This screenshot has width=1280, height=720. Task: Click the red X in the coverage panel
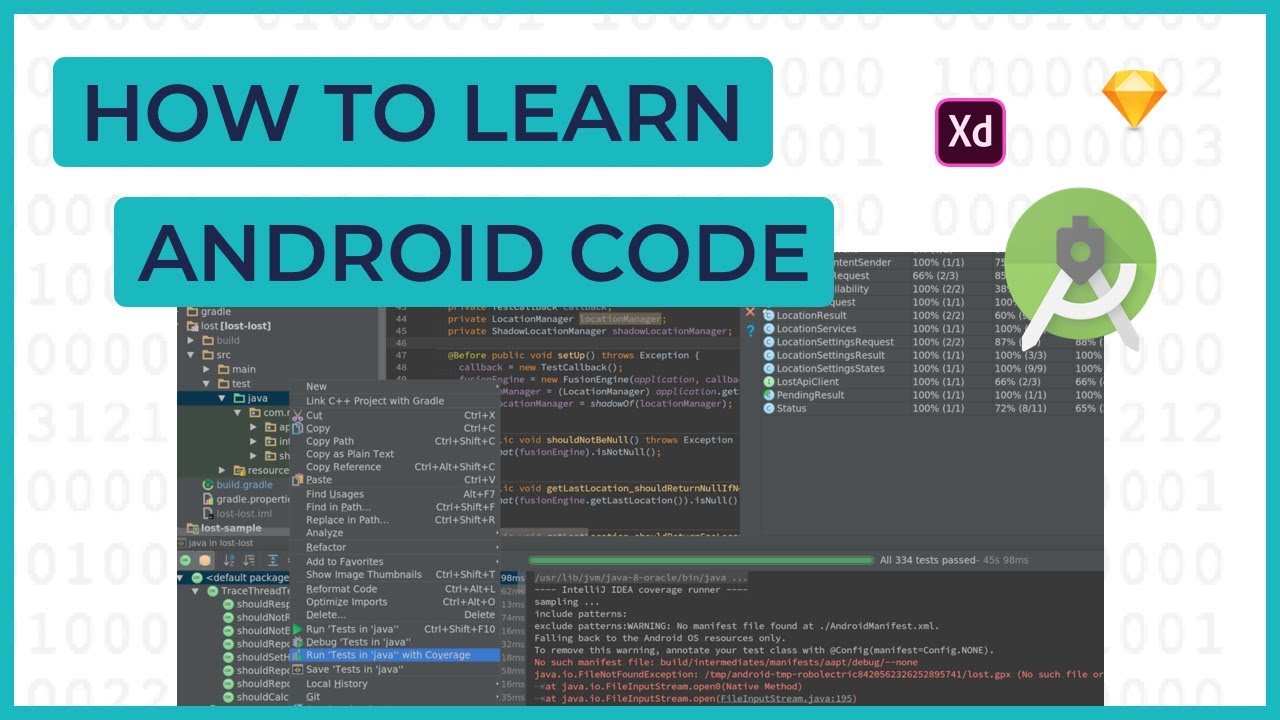point(750,312)
